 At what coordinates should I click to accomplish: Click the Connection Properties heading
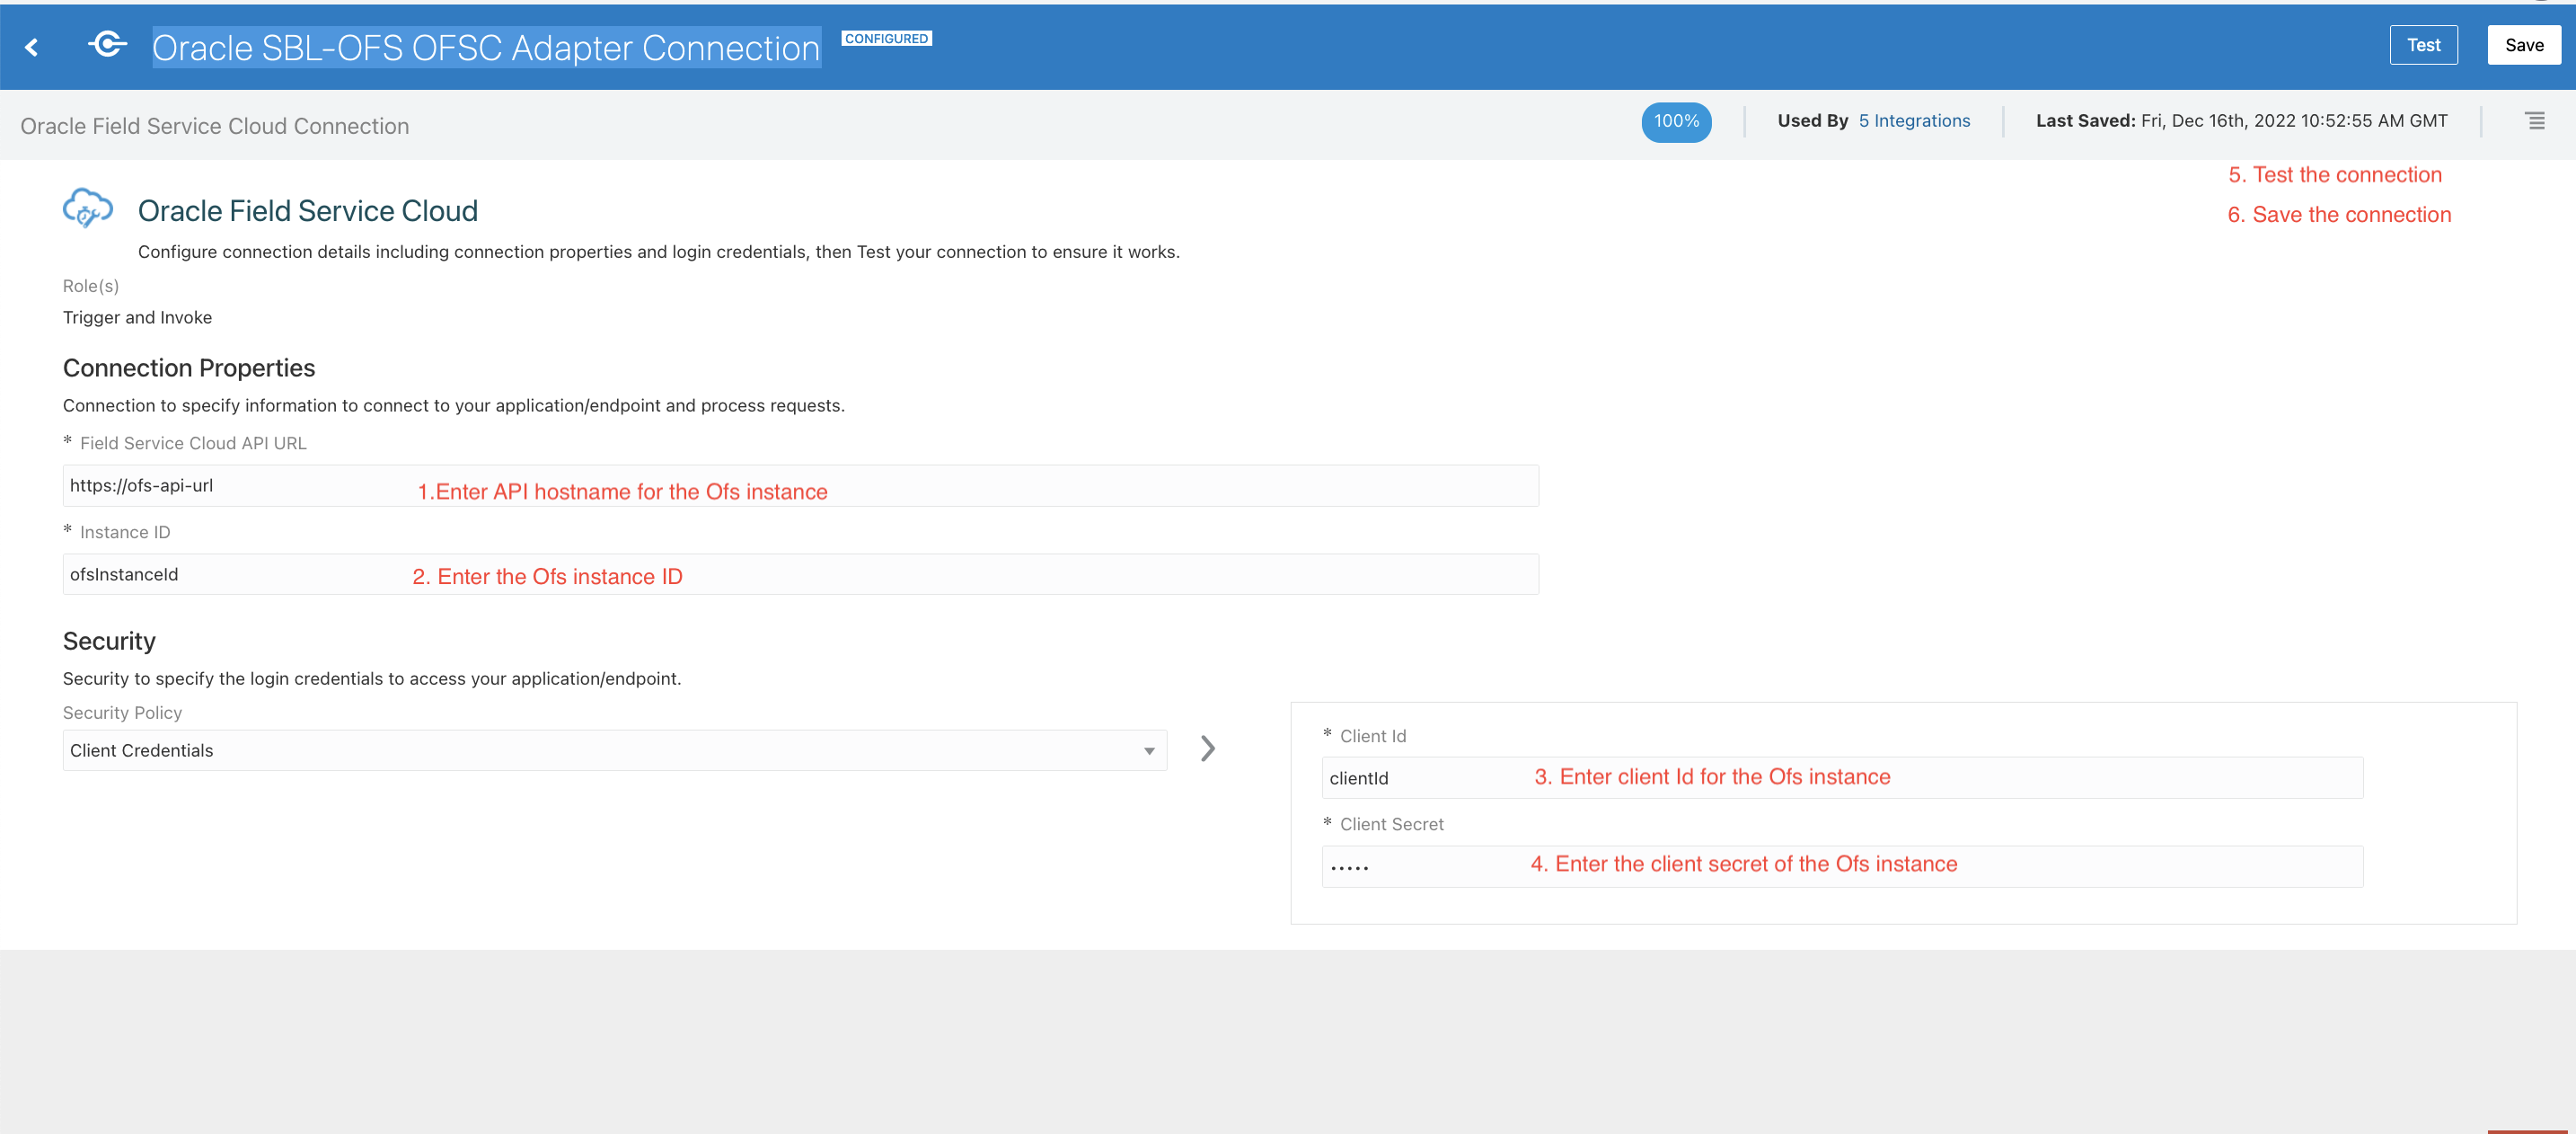coord(189,368)
